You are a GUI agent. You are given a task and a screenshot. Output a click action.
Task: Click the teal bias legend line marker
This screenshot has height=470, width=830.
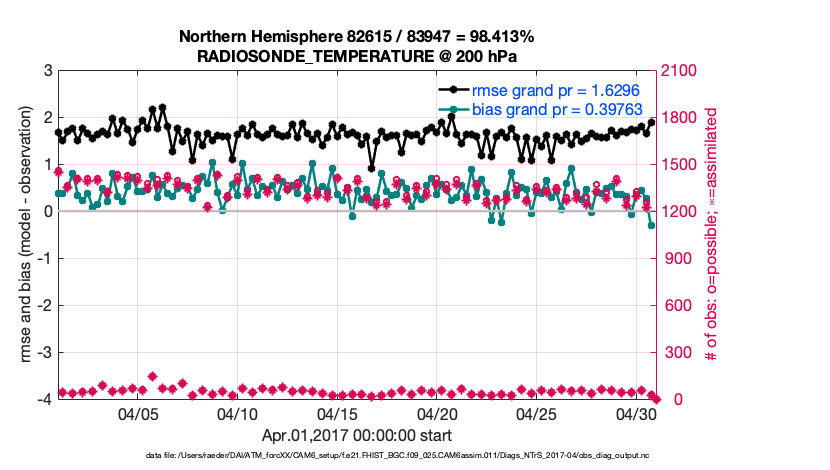coord(453,109)
